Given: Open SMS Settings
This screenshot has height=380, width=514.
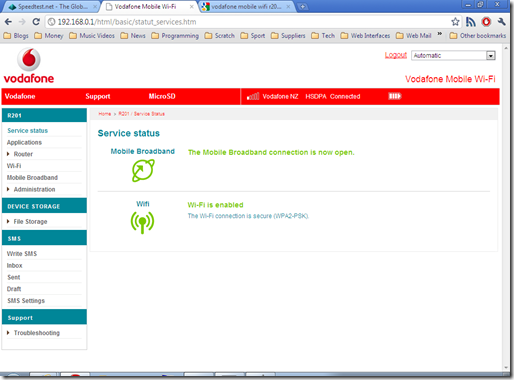Looking at the screenshot, I should (26, 301).
